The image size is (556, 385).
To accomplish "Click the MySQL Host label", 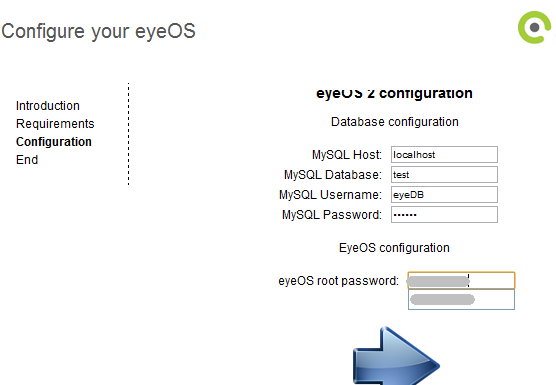I will coord(347,155).
